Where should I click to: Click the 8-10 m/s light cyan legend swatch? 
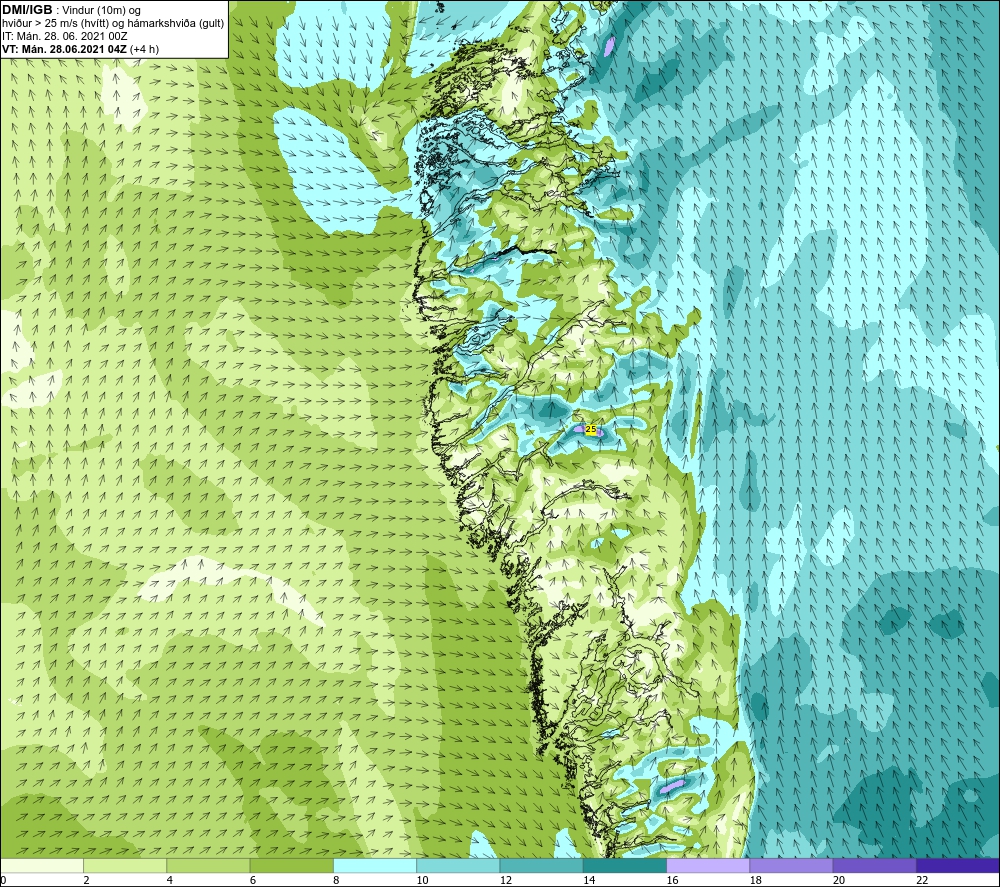375,865
